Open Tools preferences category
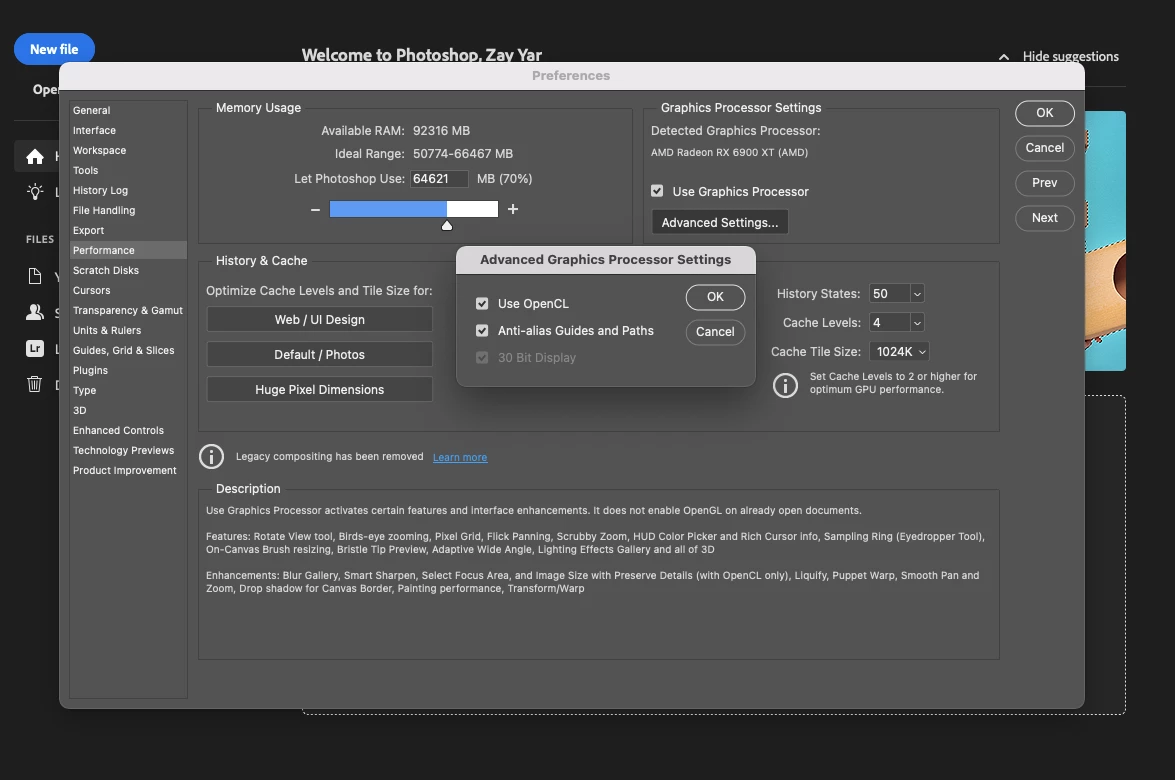Image resolution: width=1175 pixels, height=780 pixels. [x=128, y=170]
